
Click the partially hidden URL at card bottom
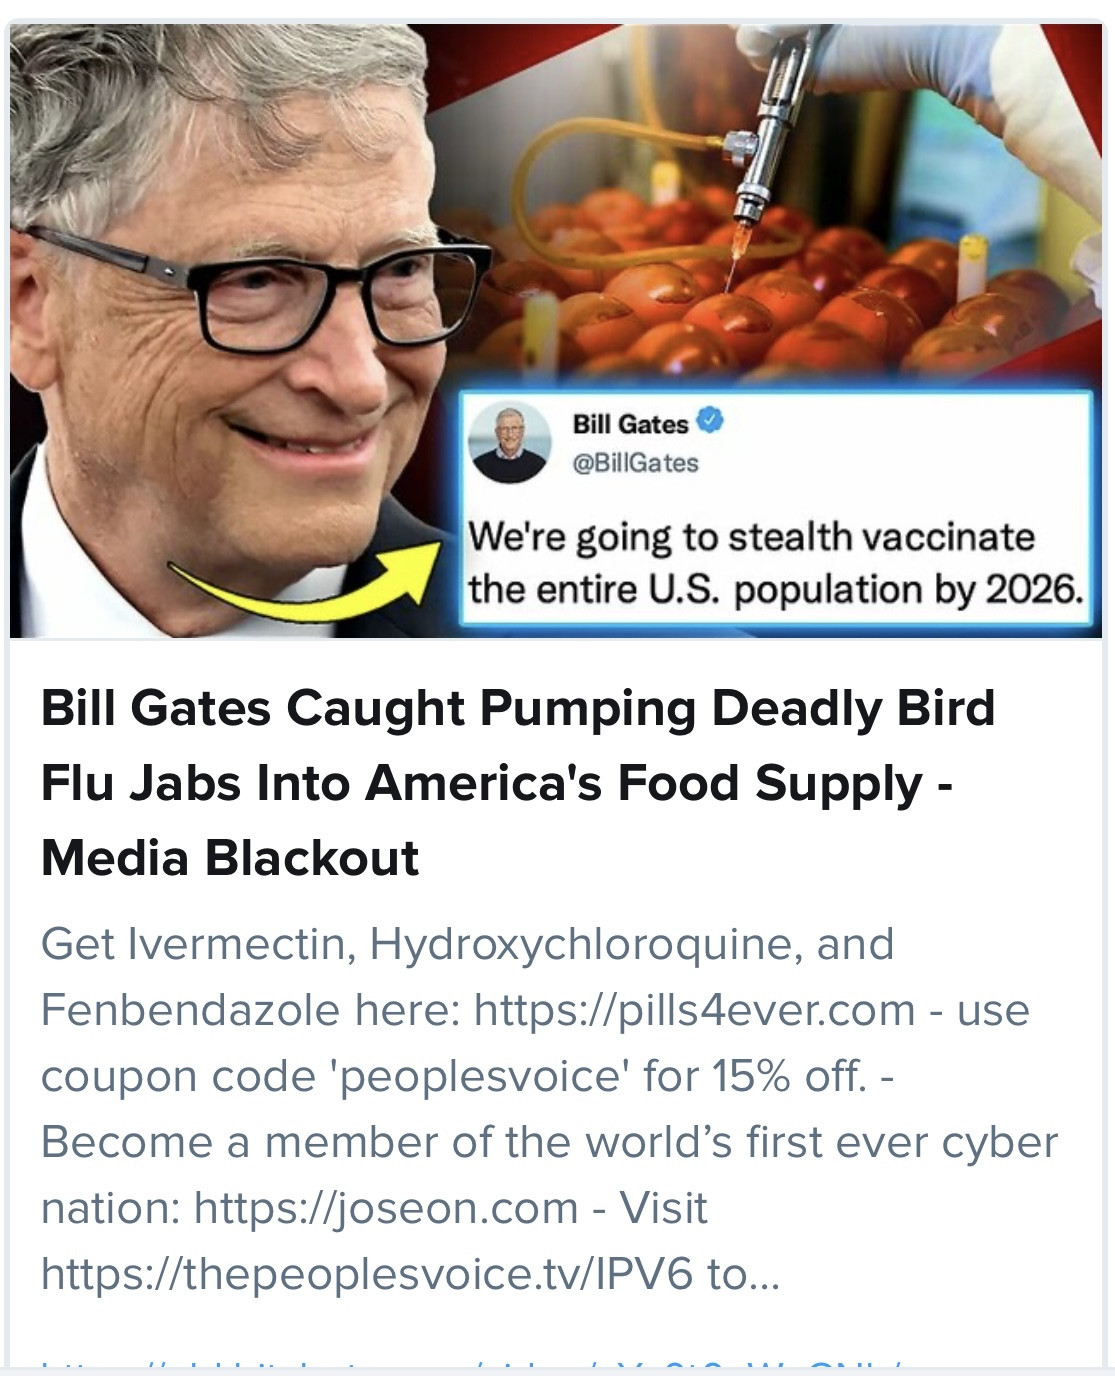[x=470, y=1364]
